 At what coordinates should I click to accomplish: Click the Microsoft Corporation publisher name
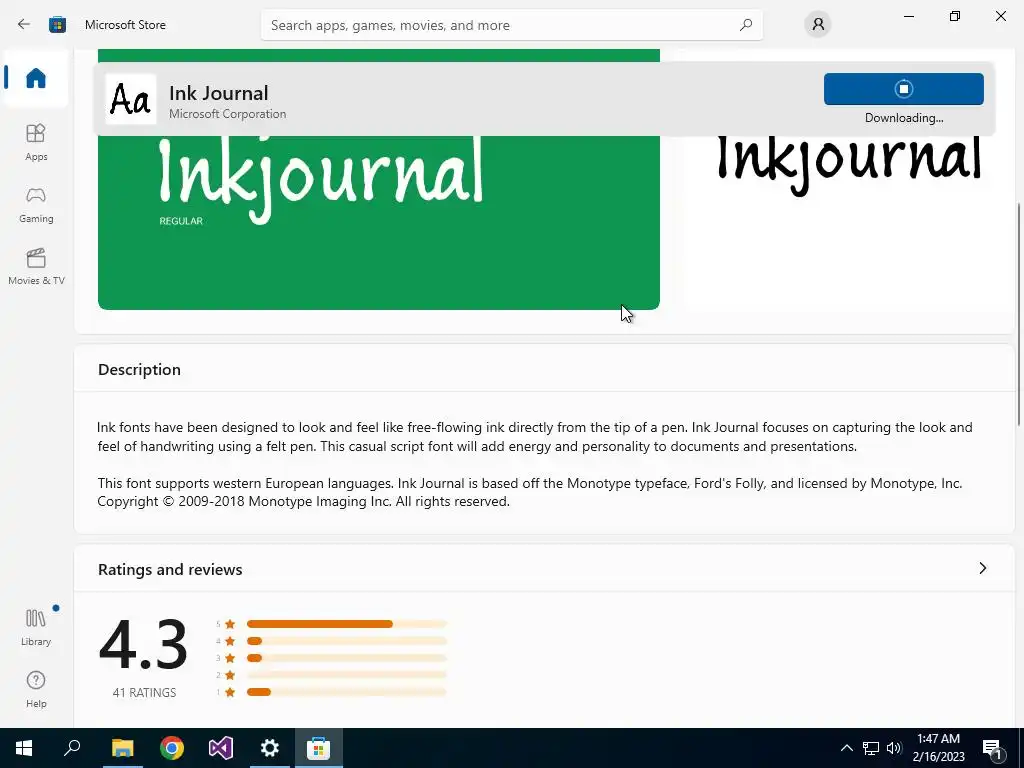point(227,114)
